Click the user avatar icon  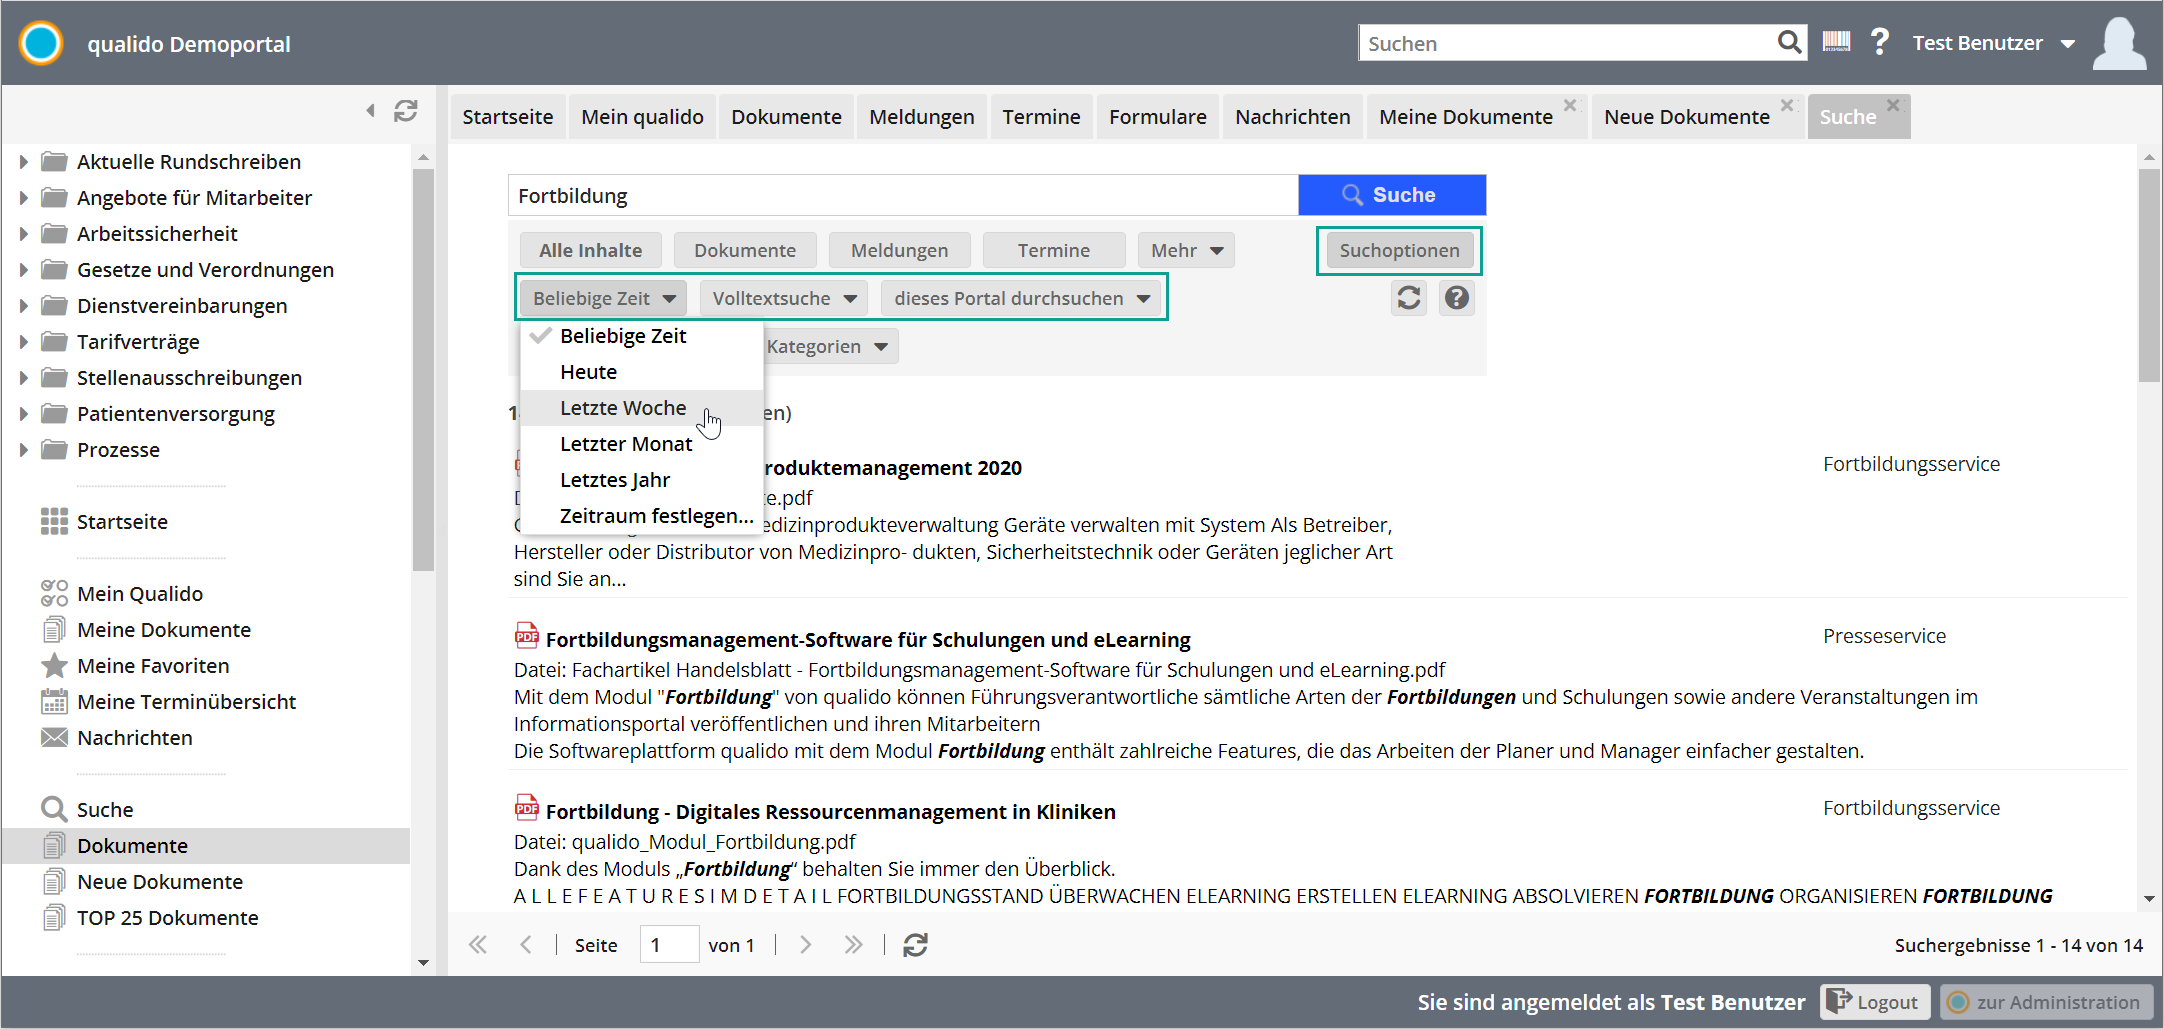[x=2119, y=43]
